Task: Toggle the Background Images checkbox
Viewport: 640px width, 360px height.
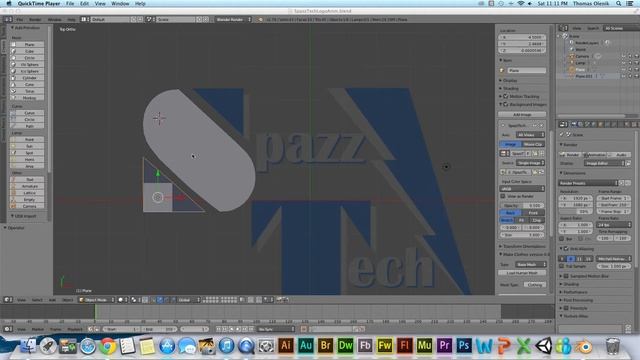Action: (x=506, y=104)
